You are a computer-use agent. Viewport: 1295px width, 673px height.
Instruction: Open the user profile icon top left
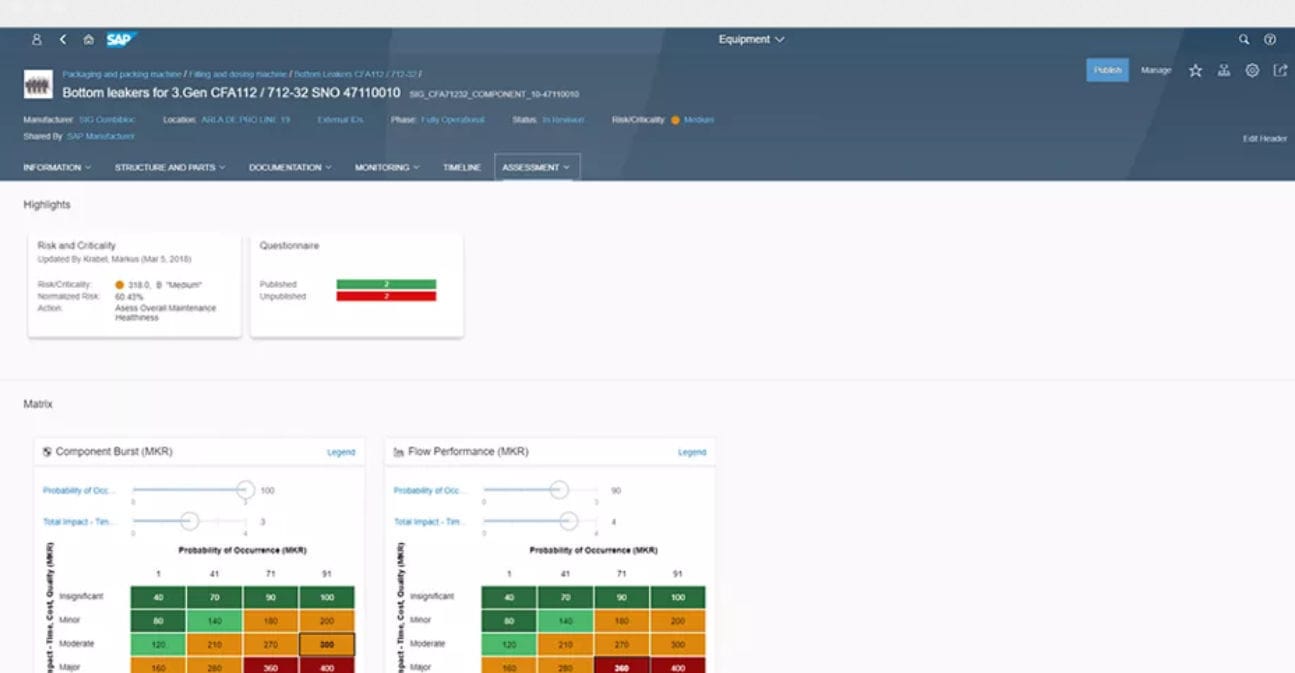coord(36,39)
